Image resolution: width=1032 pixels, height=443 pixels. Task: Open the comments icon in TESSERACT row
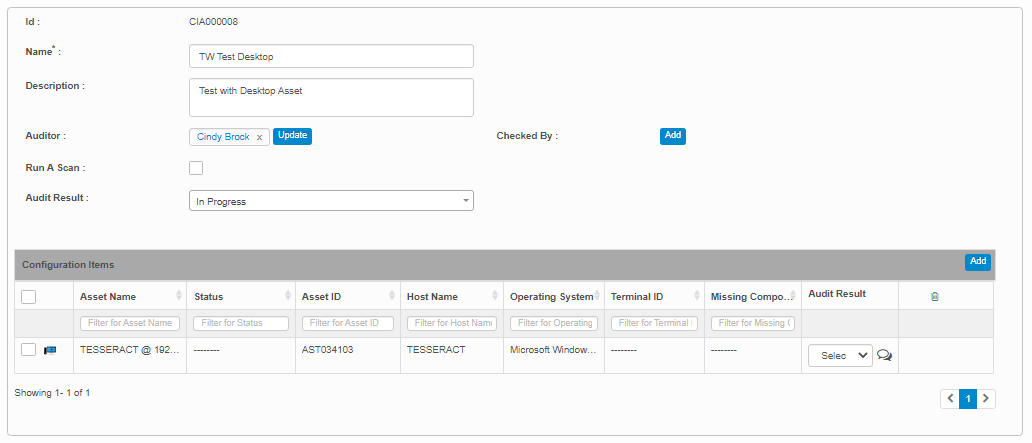tap(884, 355)
